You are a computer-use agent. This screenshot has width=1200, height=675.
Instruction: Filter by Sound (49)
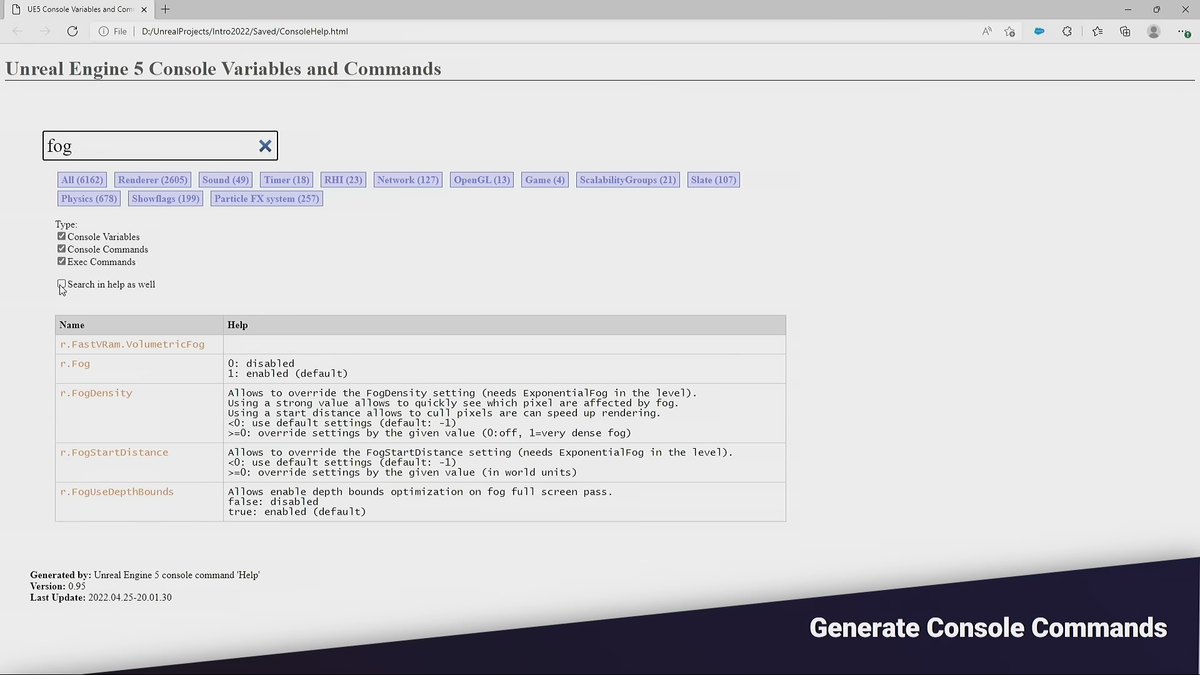click(226, 180)
